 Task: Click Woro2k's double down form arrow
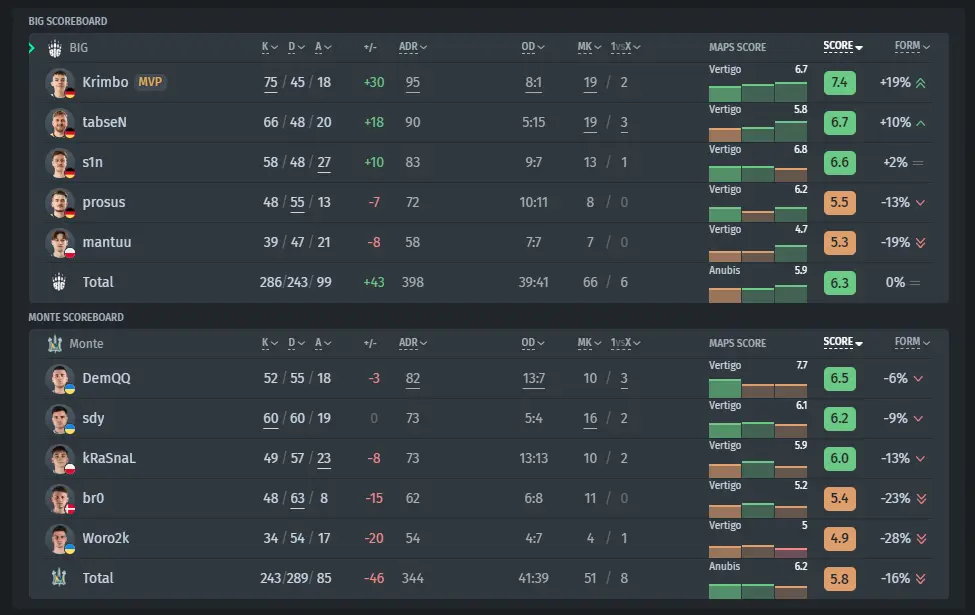[x=922, y=539]
